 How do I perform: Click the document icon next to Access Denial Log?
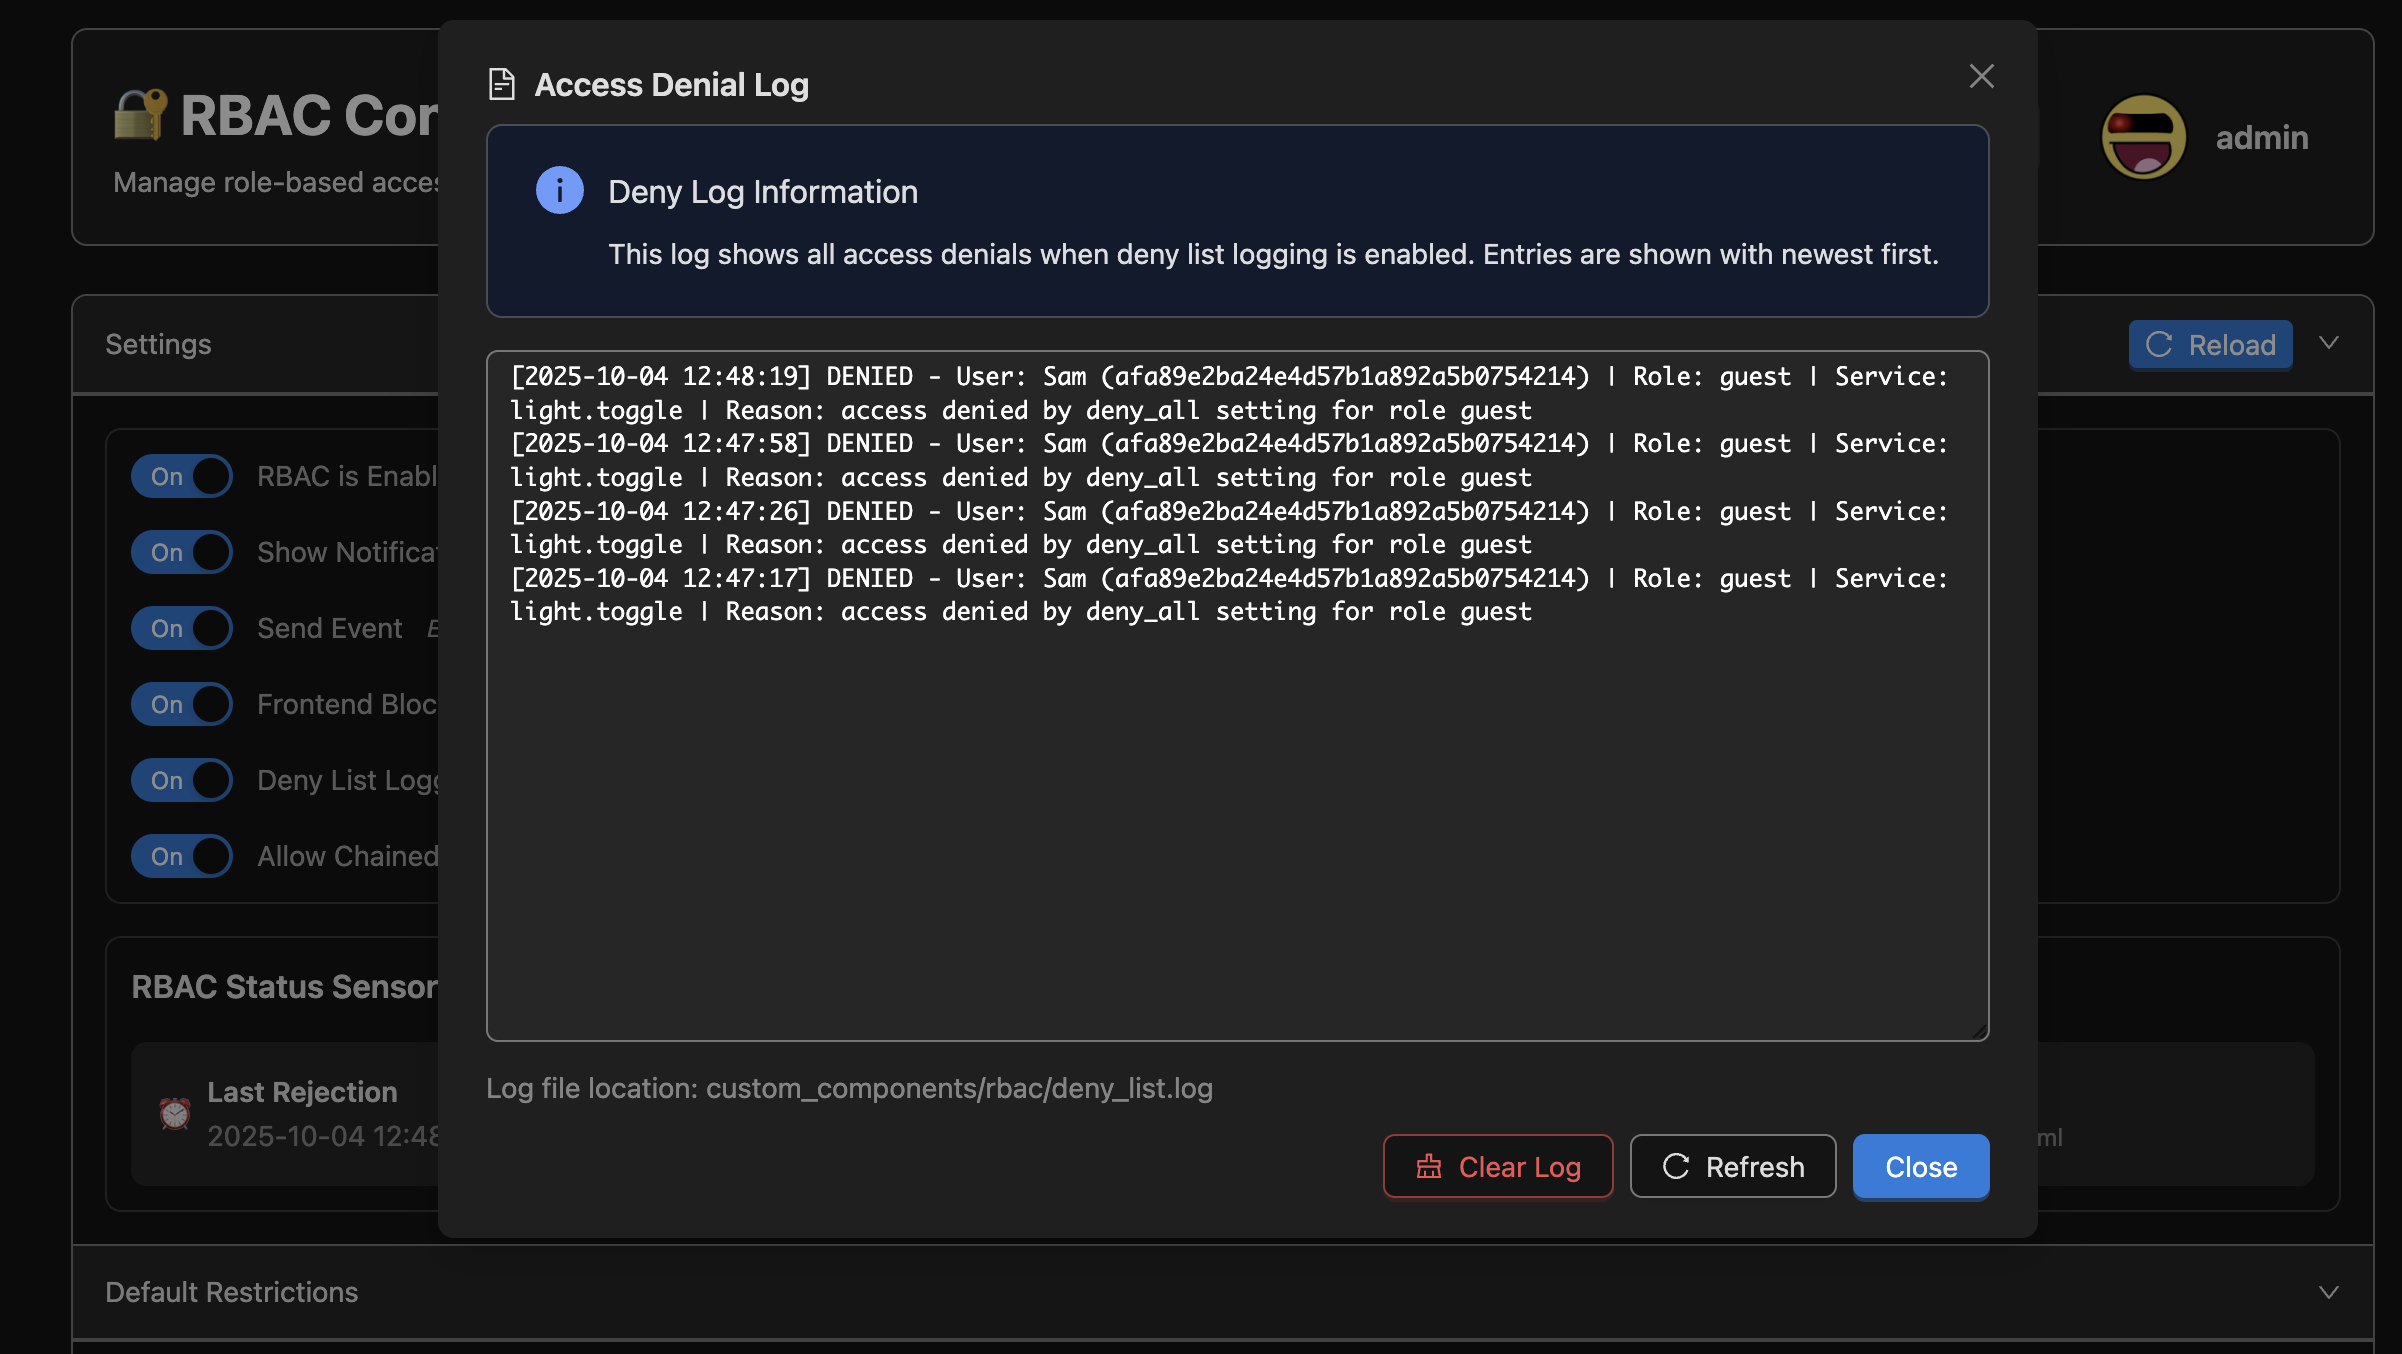(501, 84)
